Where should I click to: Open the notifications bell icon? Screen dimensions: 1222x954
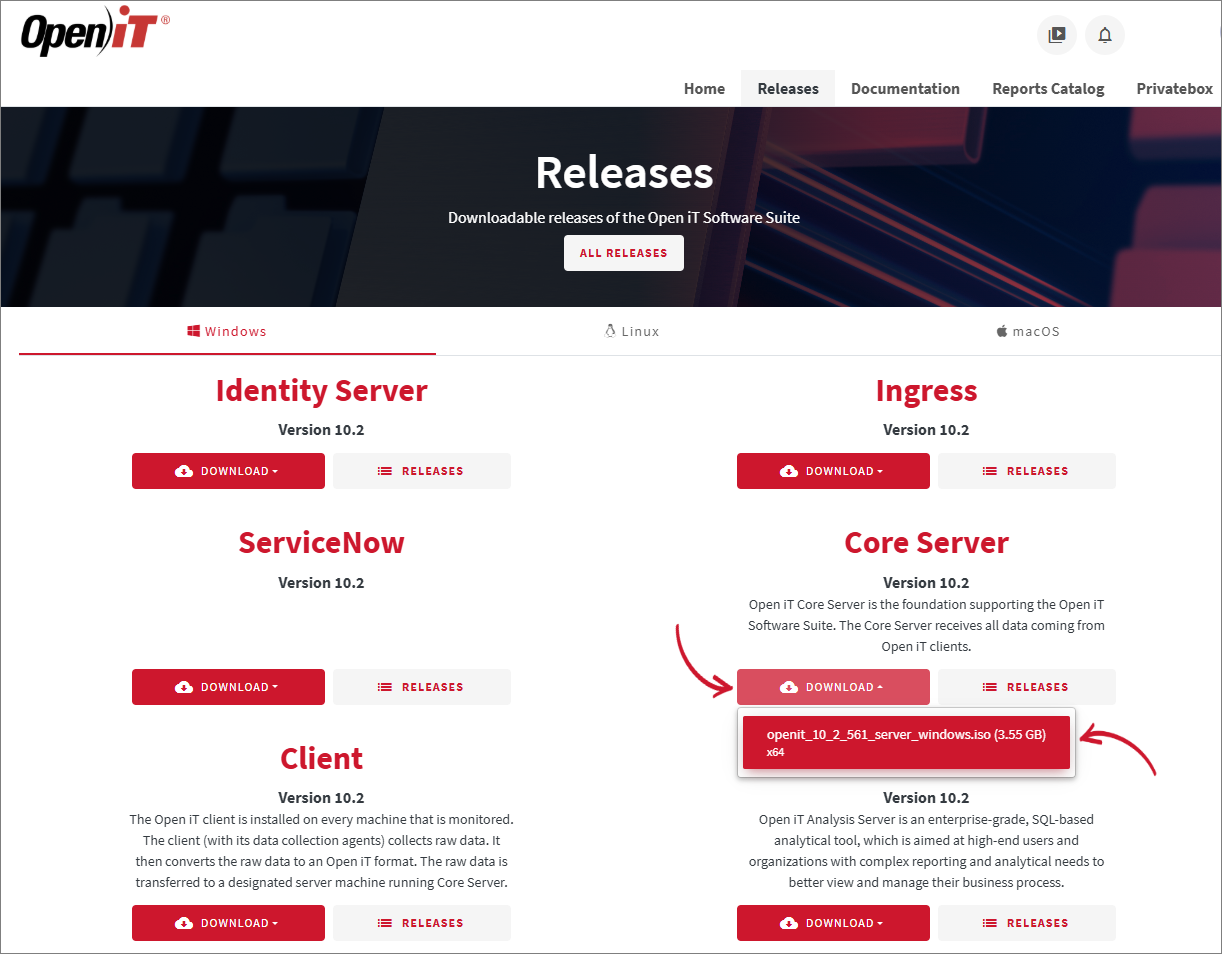(1105, 35)
